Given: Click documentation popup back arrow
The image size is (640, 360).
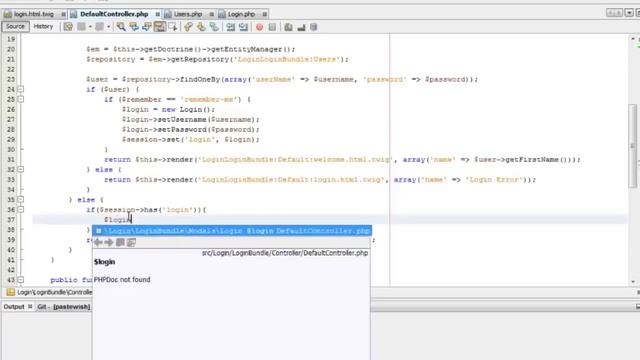Looking at the screenshot, I should pyautogui.click(x=98, y=242).
